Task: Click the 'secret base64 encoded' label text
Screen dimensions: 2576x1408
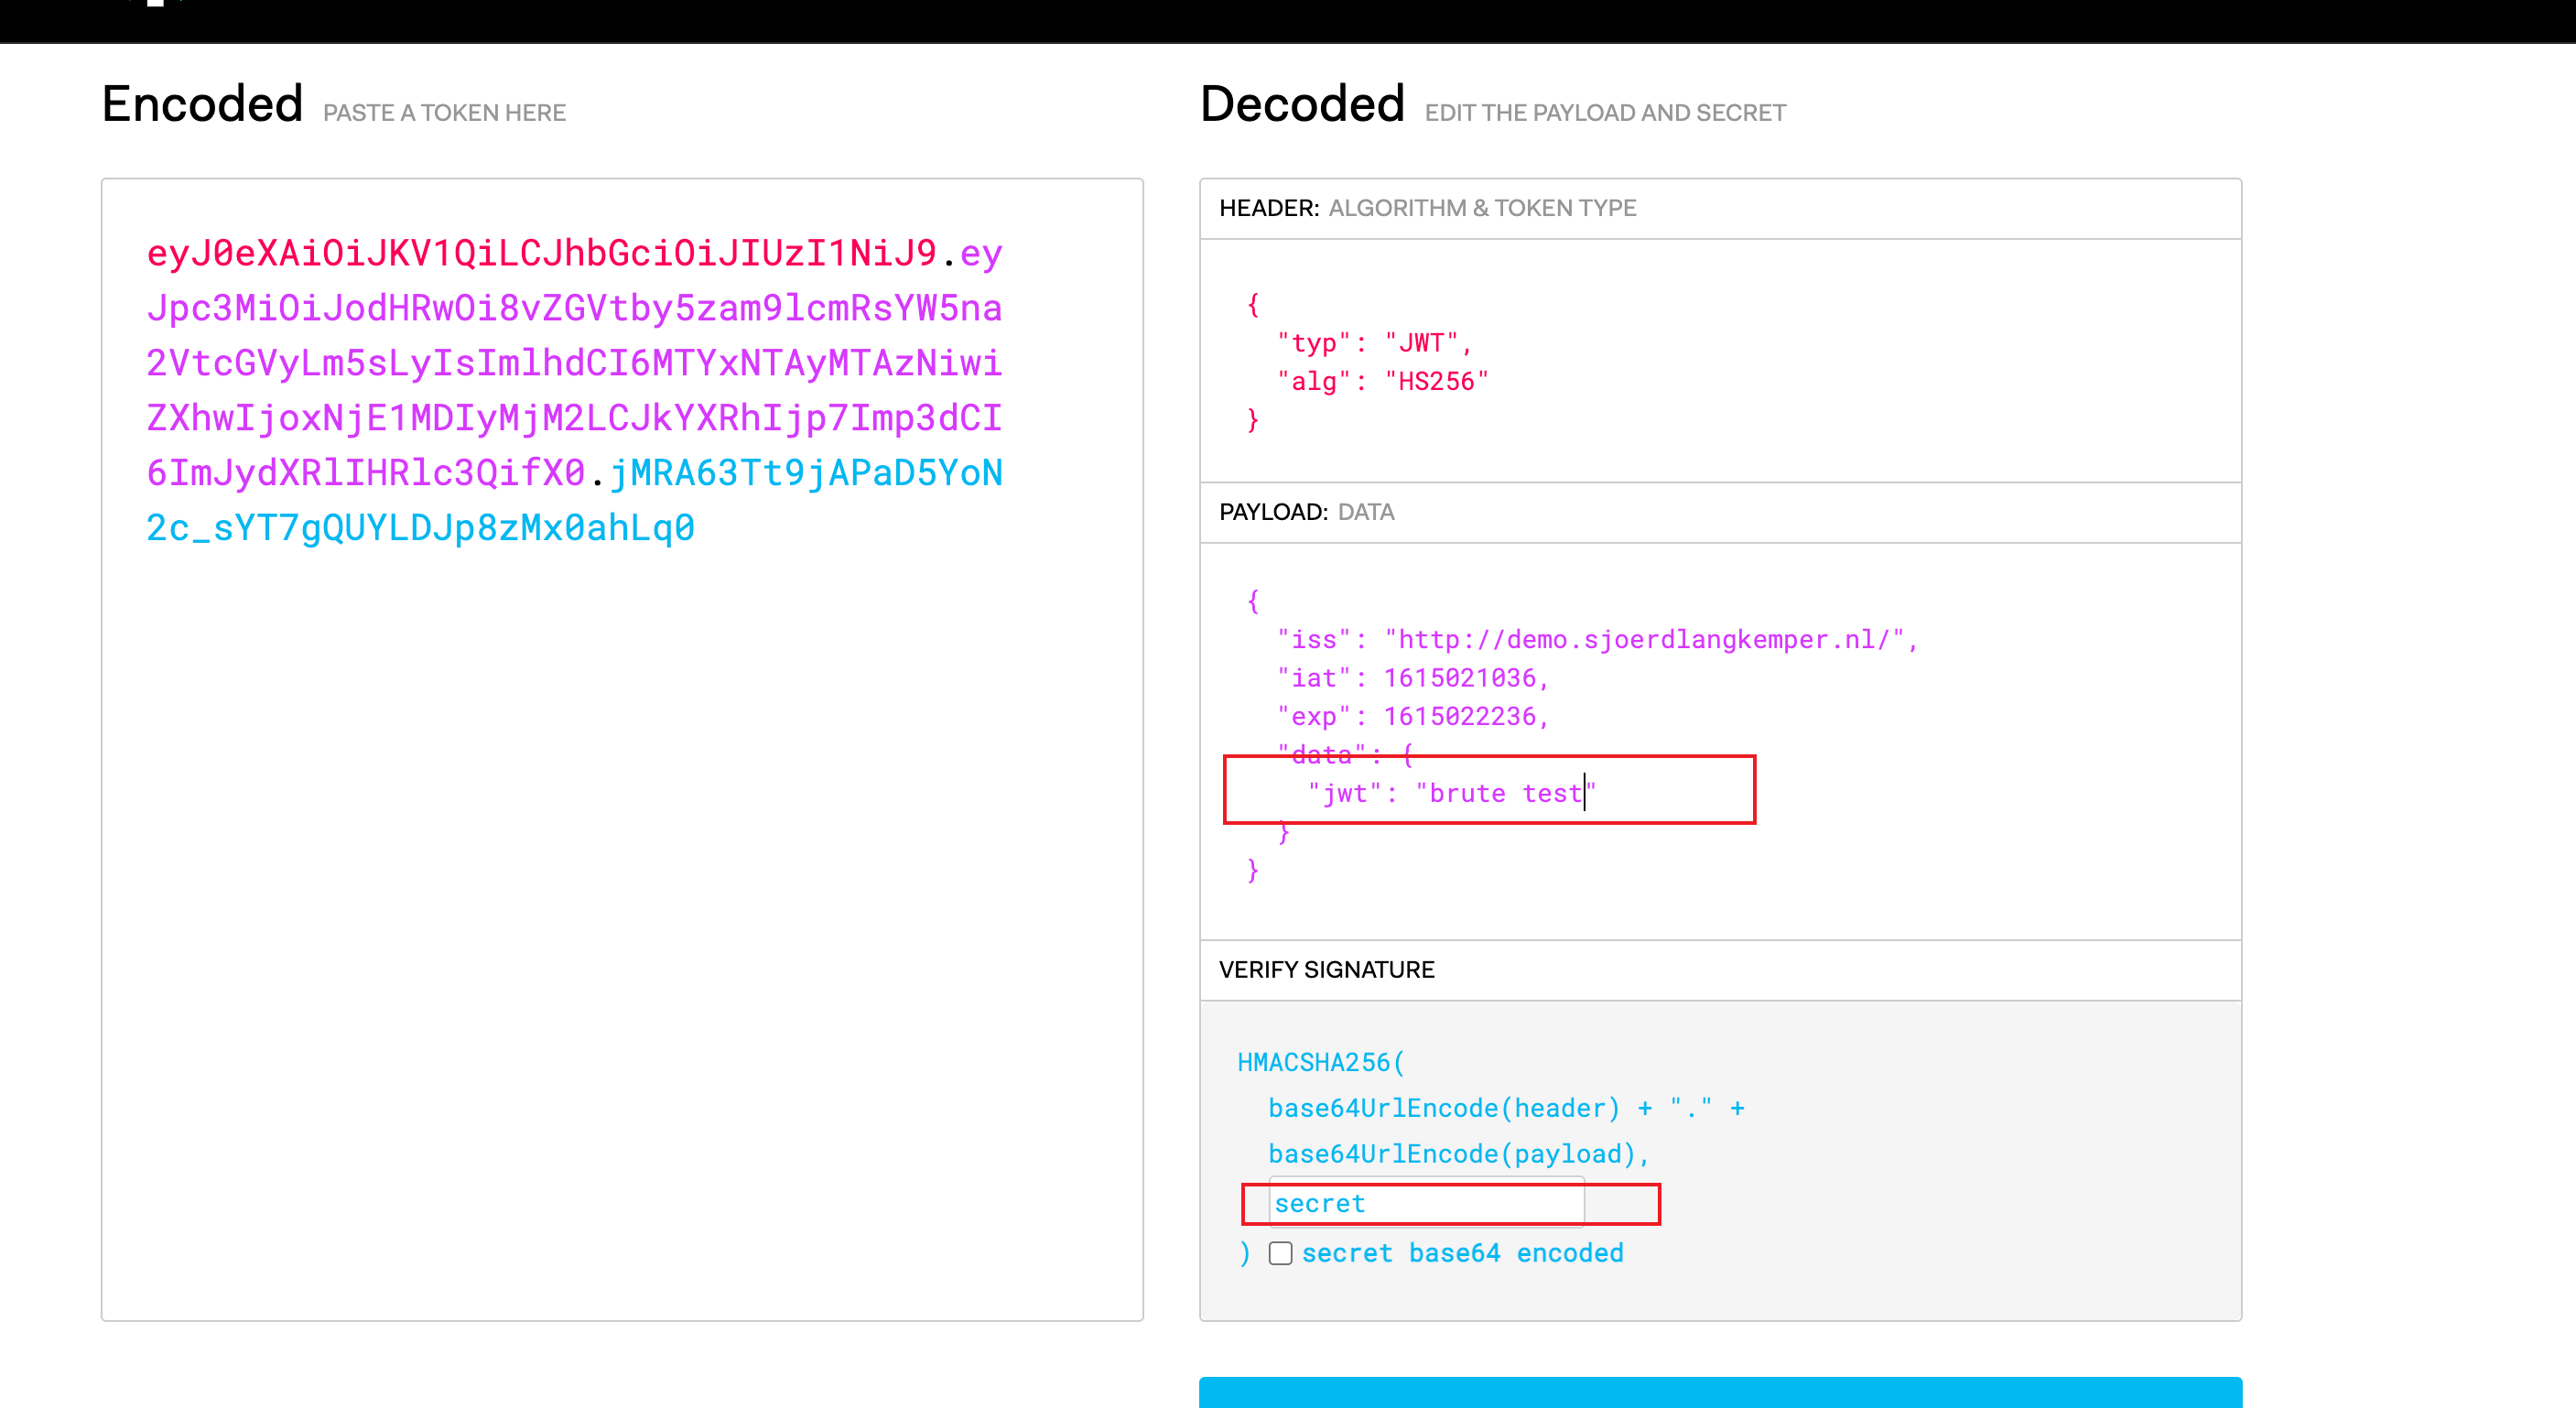Action: (1461, 1253)
